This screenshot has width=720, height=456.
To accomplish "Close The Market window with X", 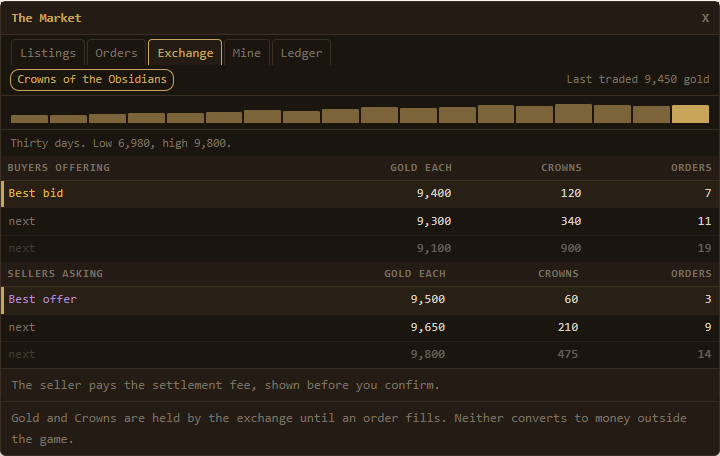I will click(705, 18).
